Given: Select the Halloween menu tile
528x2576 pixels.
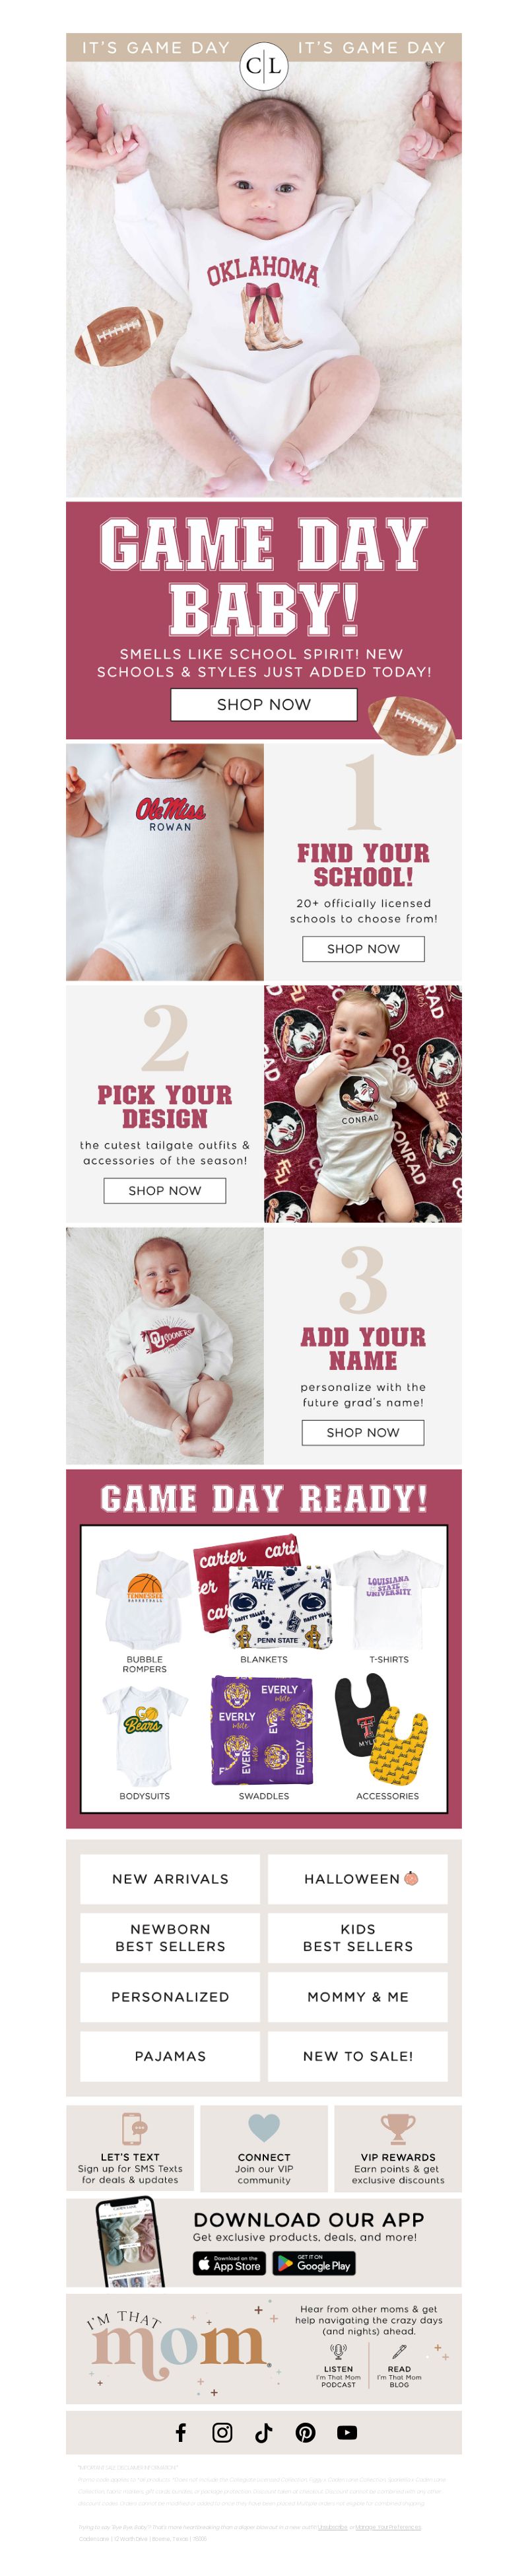Looking at the screenshot, I should [358, 1879].
